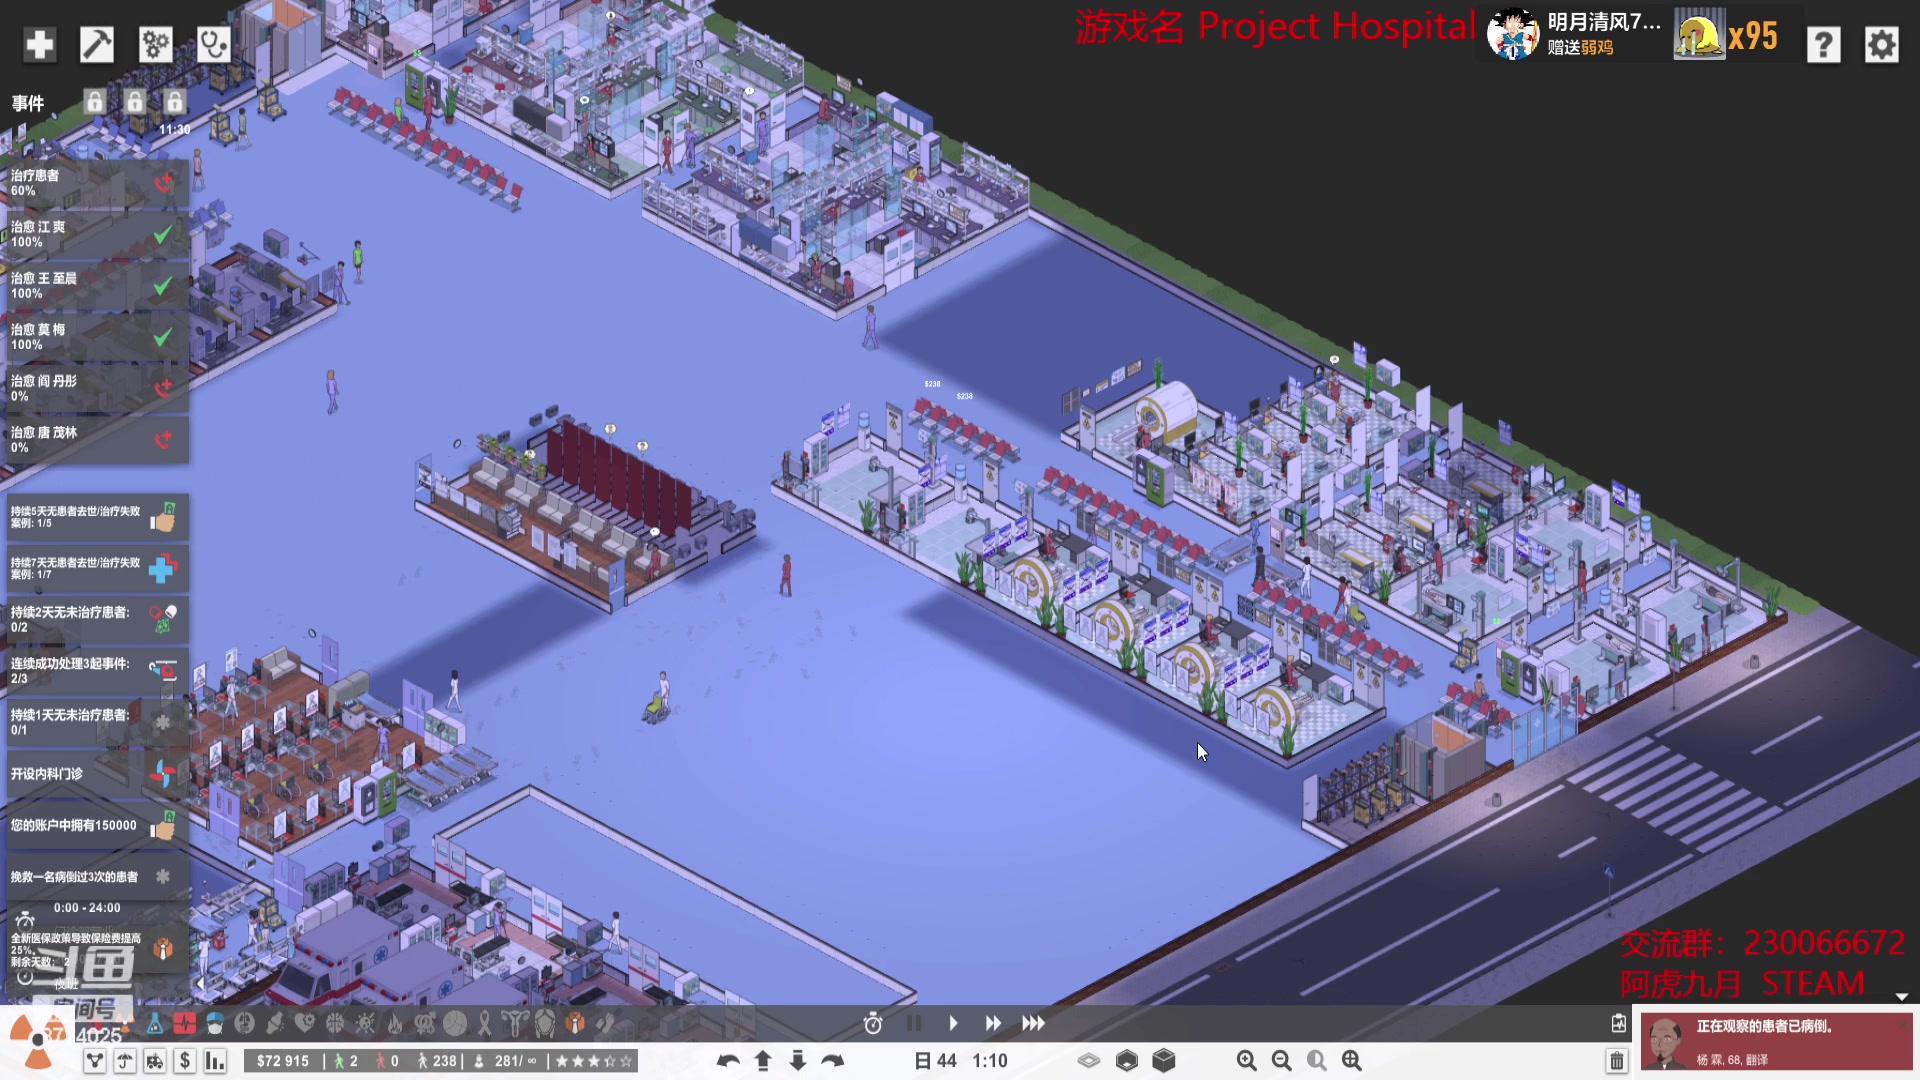1920x1080 pixels.
Task: Open the umbrella insurance button
Action: click(125, 1061)
